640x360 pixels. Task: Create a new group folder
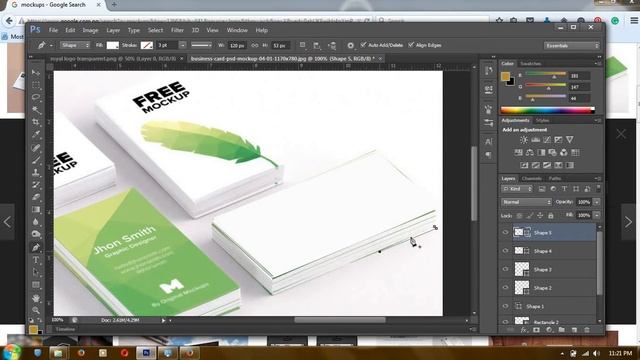[x=562, y=330]
